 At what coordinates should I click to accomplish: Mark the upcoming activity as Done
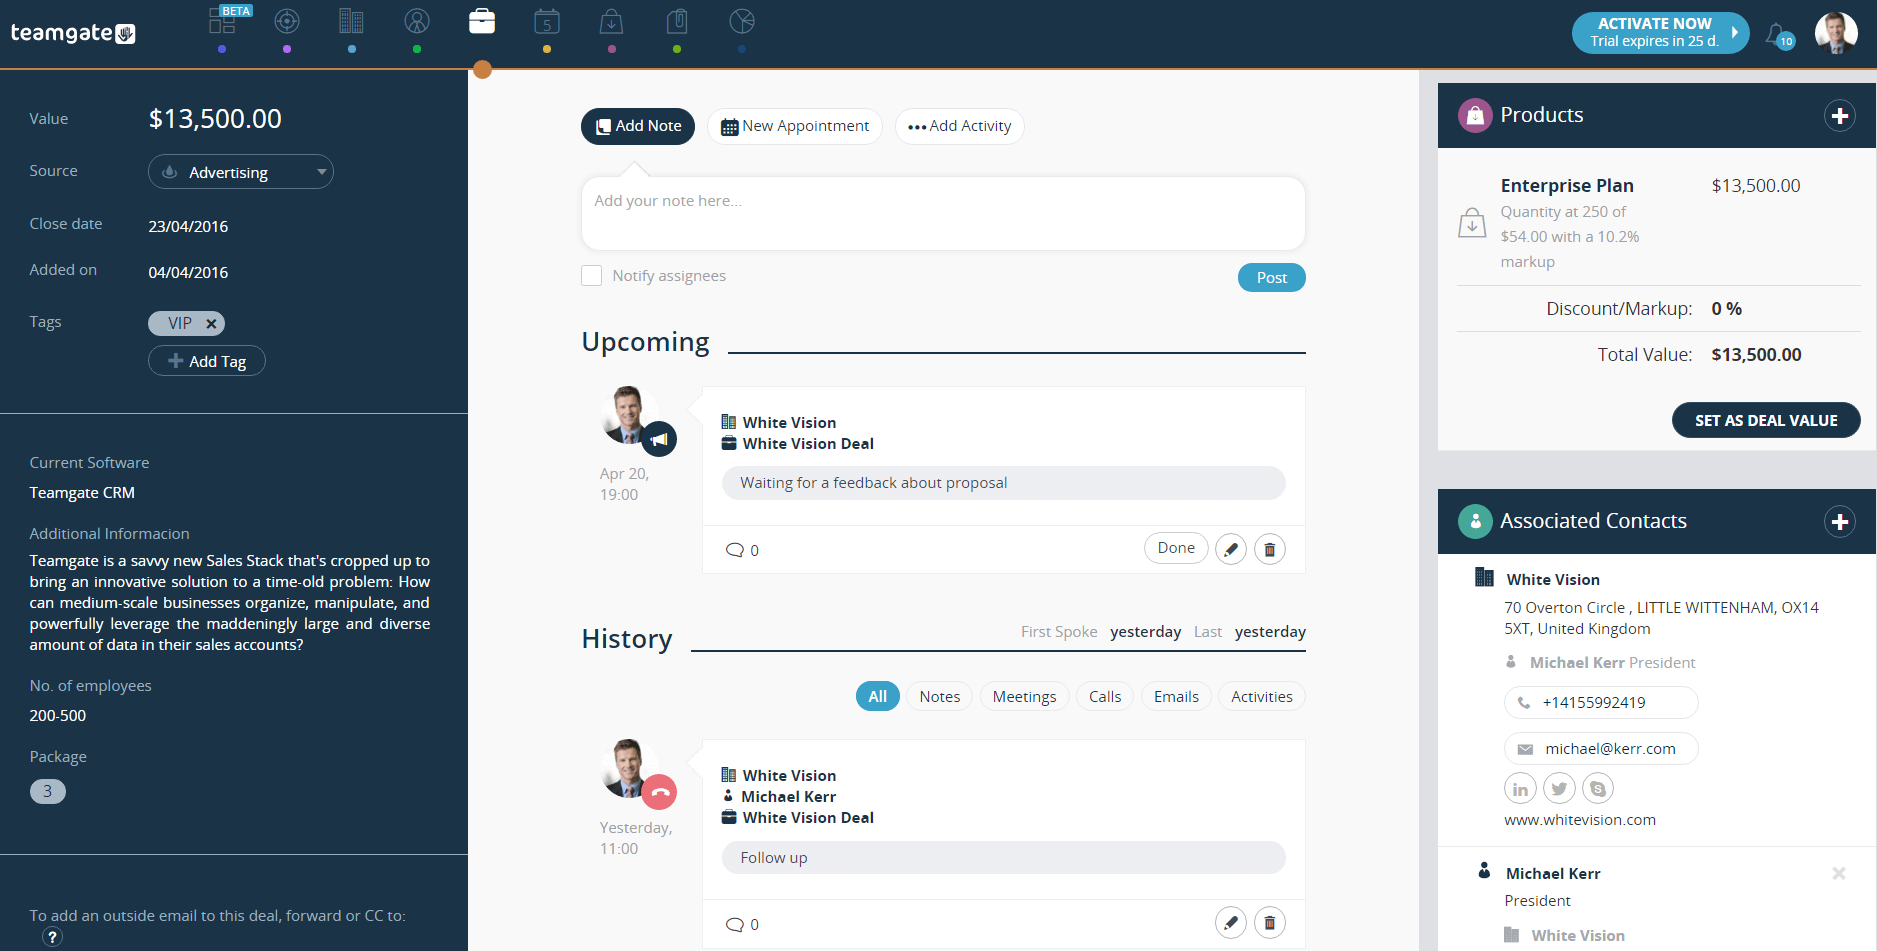1176,548
